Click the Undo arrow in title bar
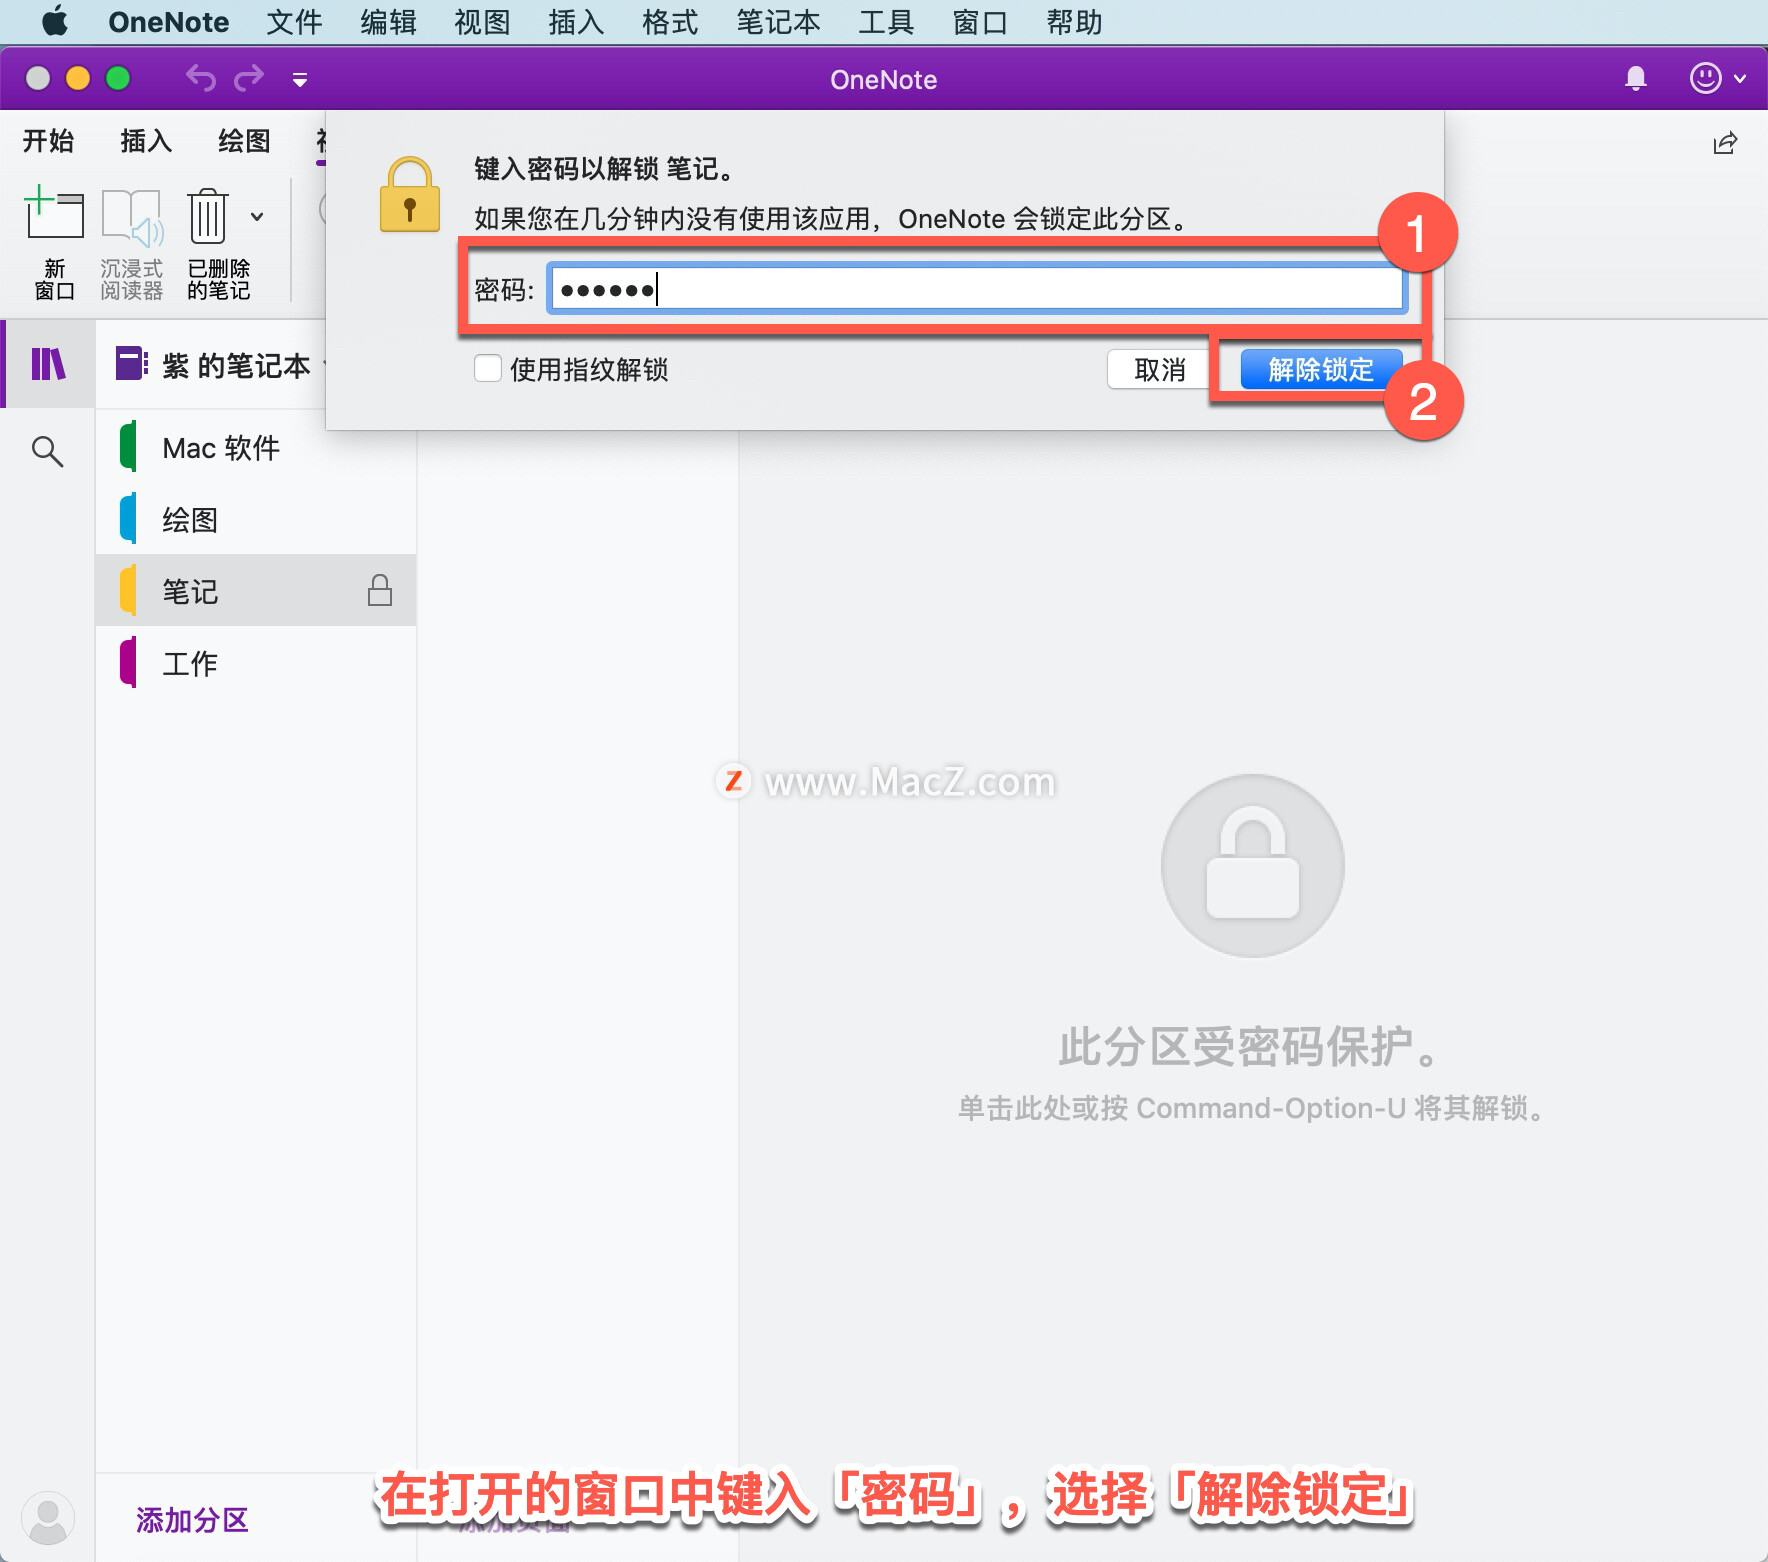This screenshot has width=1768, height=1562. (201, 78)
